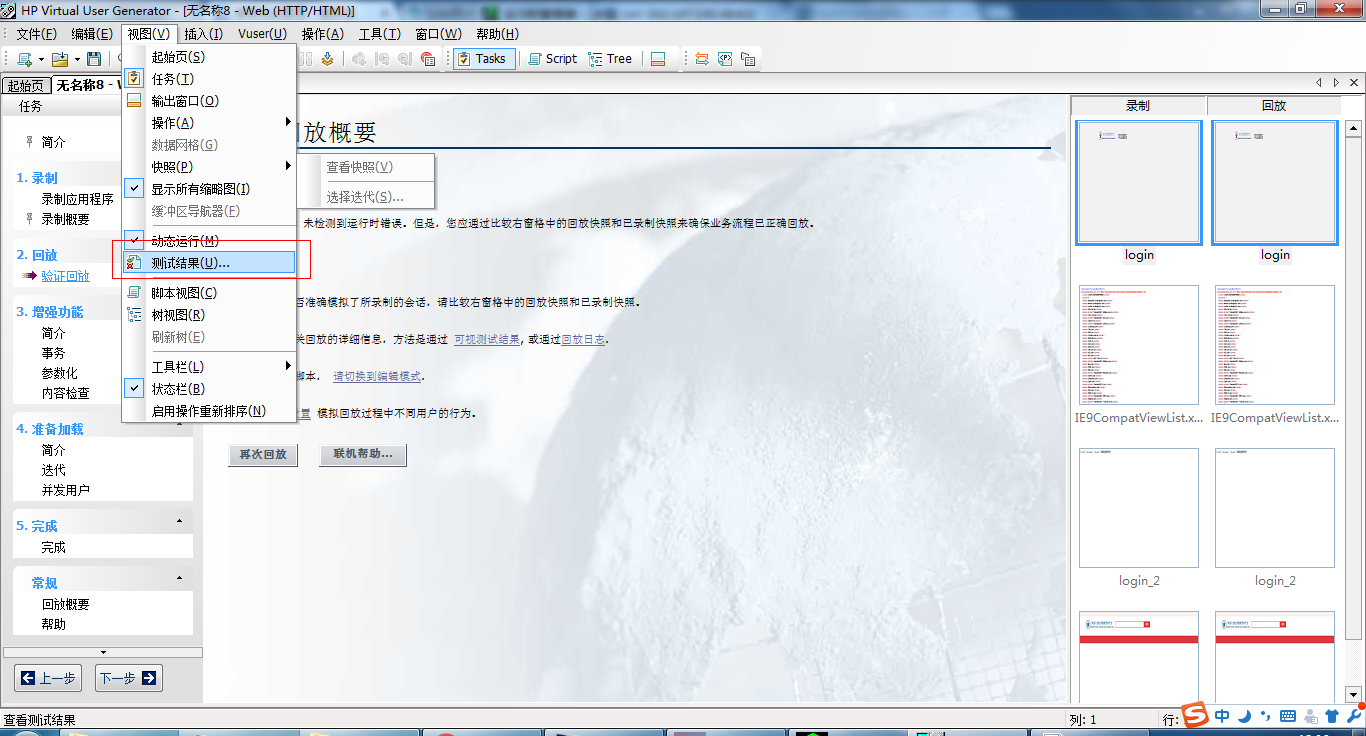
Task: Click the golden down-arrow toolbar icon
Action: click(x=327, y=59)
